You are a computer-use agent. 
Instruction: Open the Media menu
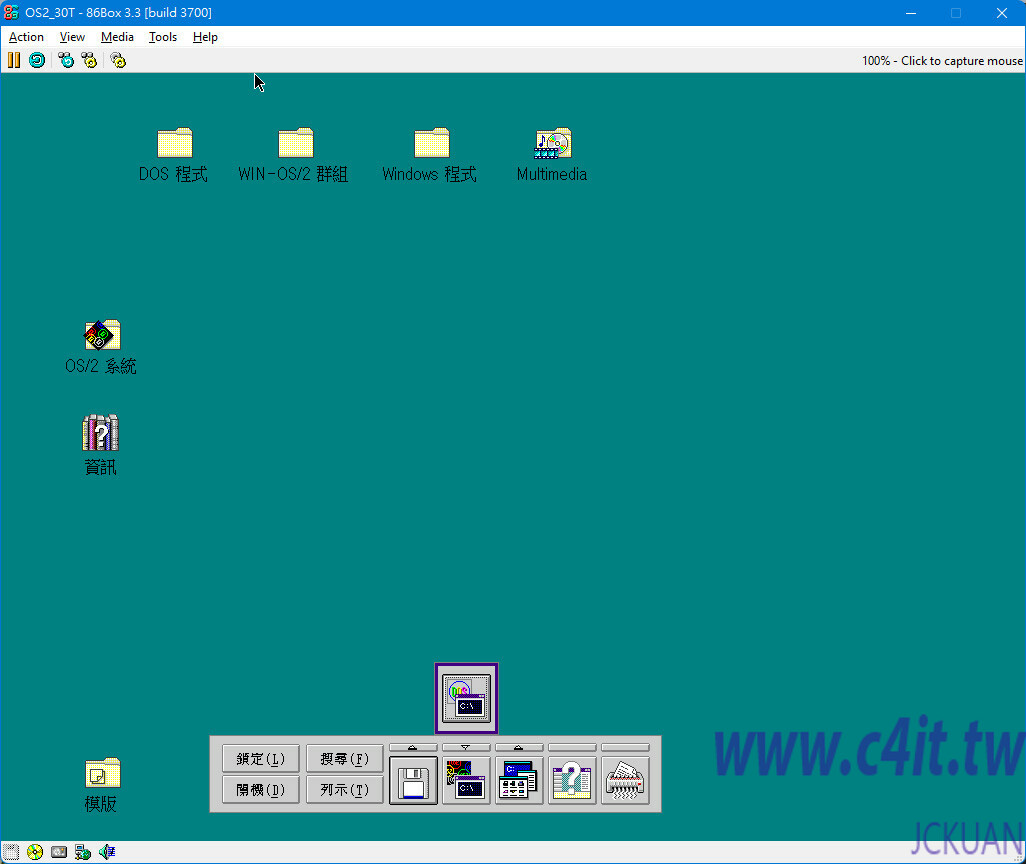117,37
